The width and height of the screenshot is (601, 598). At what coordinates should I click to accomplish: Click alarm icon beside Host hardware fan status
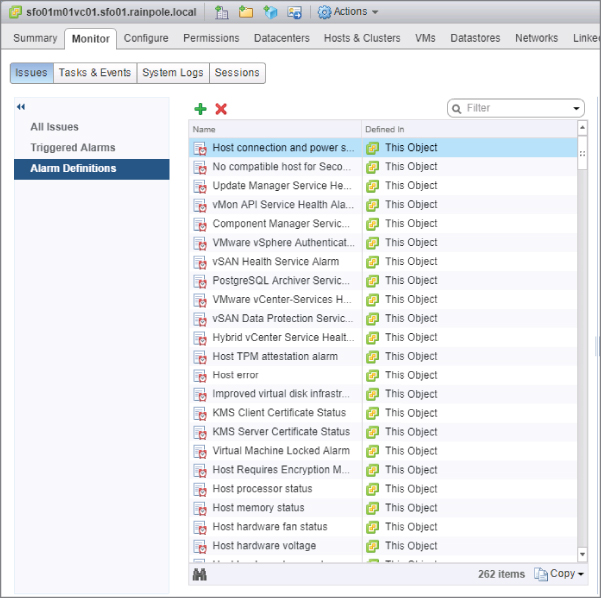(x=200, y=527)
